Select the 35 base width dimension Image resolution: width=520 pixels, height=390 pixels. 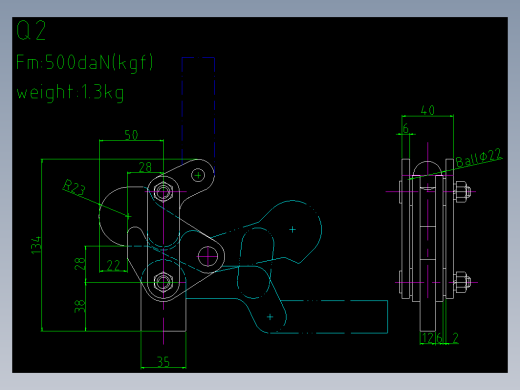tap(163, 362)
